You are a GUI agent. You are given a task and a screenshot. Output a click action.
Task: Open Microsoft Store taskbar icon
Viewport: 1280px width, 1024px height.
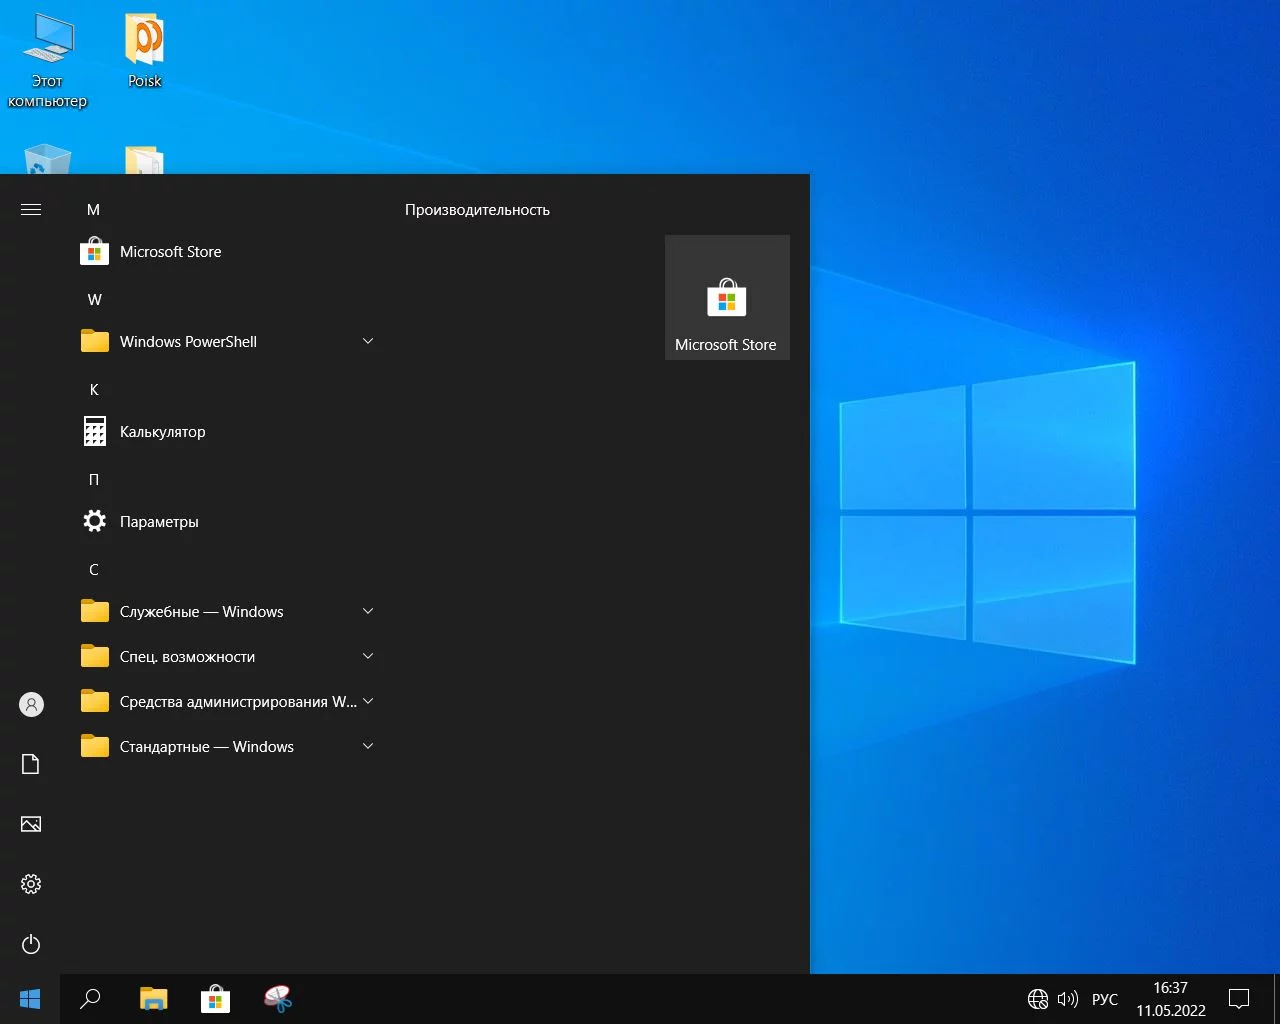[x=215, y=998]
